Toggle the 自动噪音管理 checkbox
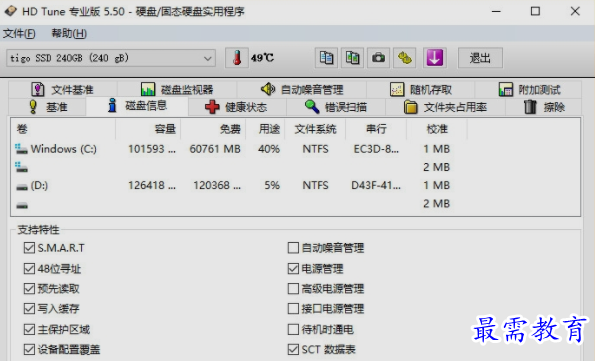The image size is (595, 361). [293, 248]
